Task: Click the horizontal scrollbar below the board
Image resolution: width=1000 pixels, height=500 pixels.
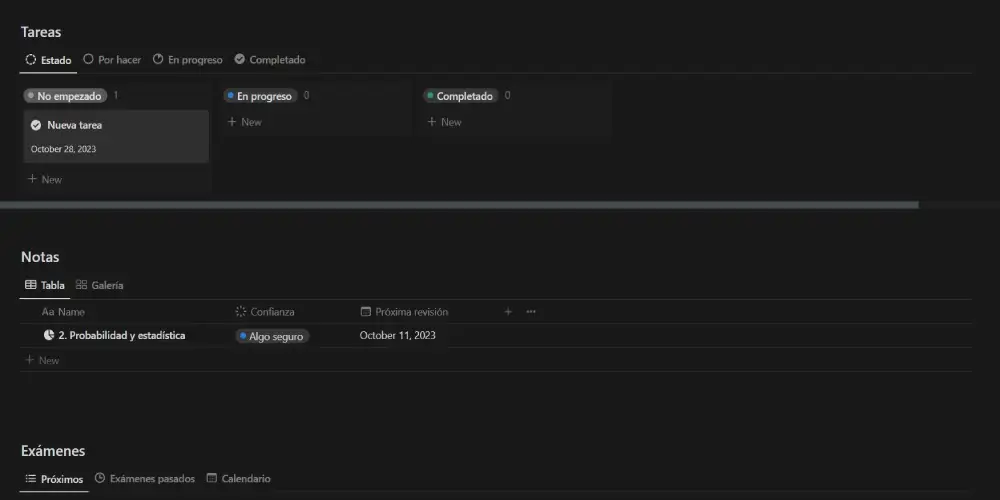Action: pos(458,204)
